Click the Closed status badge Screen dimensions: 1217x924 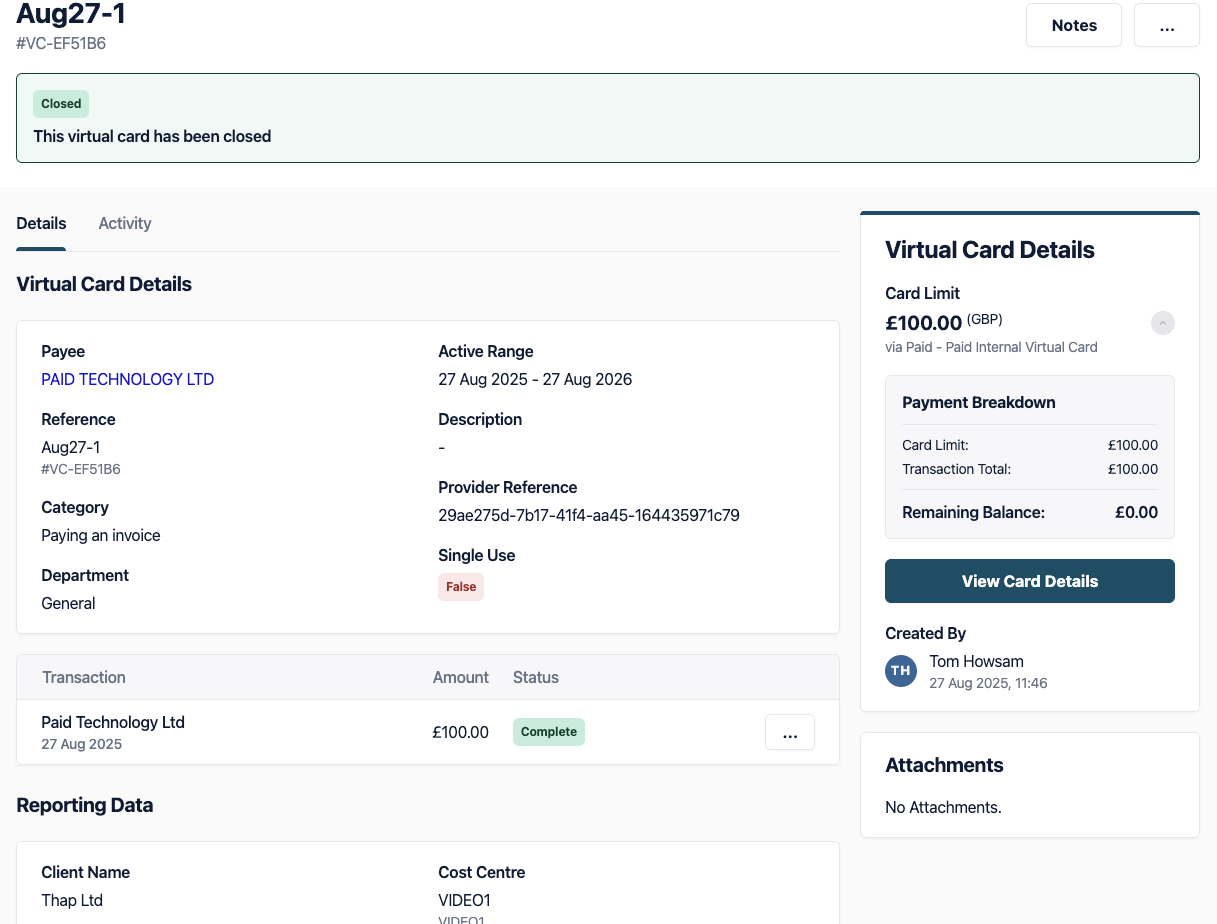(61, 104)
